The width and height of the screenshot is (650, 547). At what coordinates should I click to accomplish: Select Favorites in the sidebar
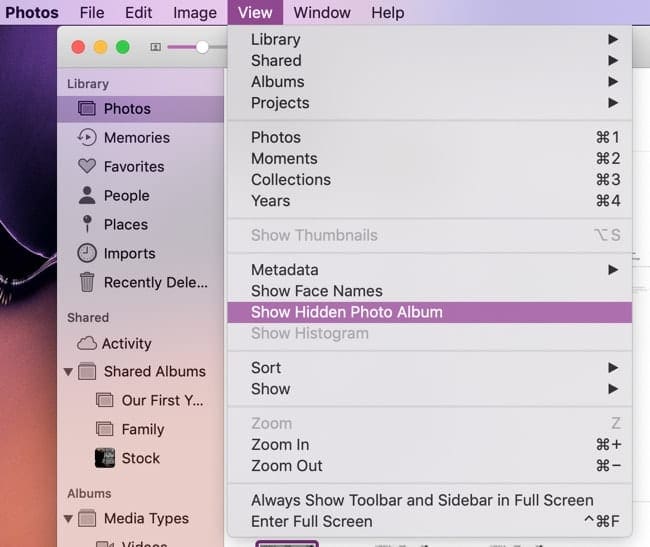[141, 167]
